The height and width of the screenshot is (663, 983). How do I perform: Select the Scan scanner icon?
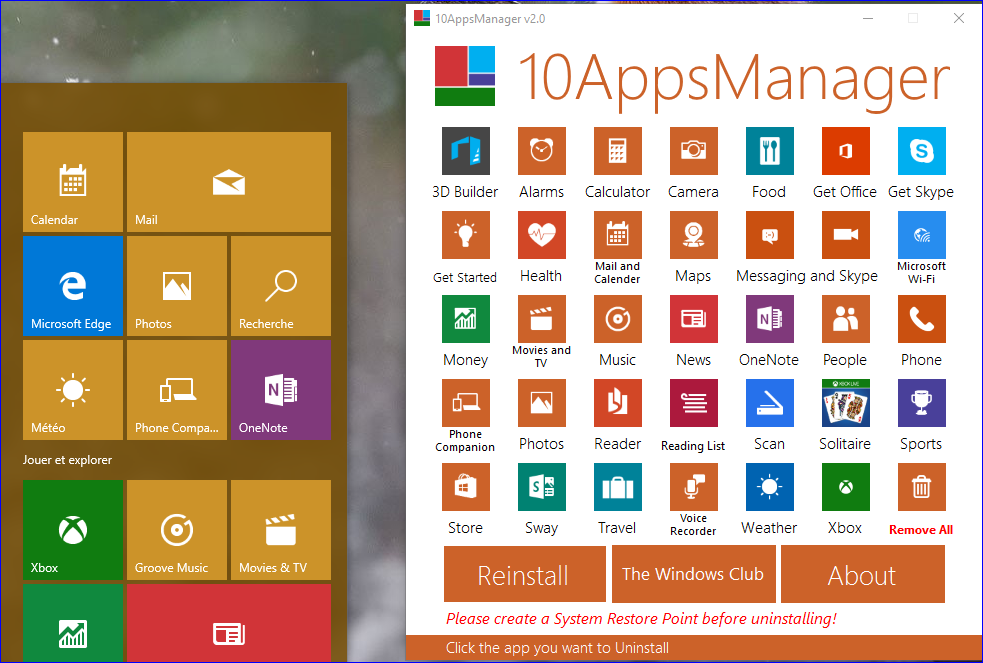click(x=769, y=403)
